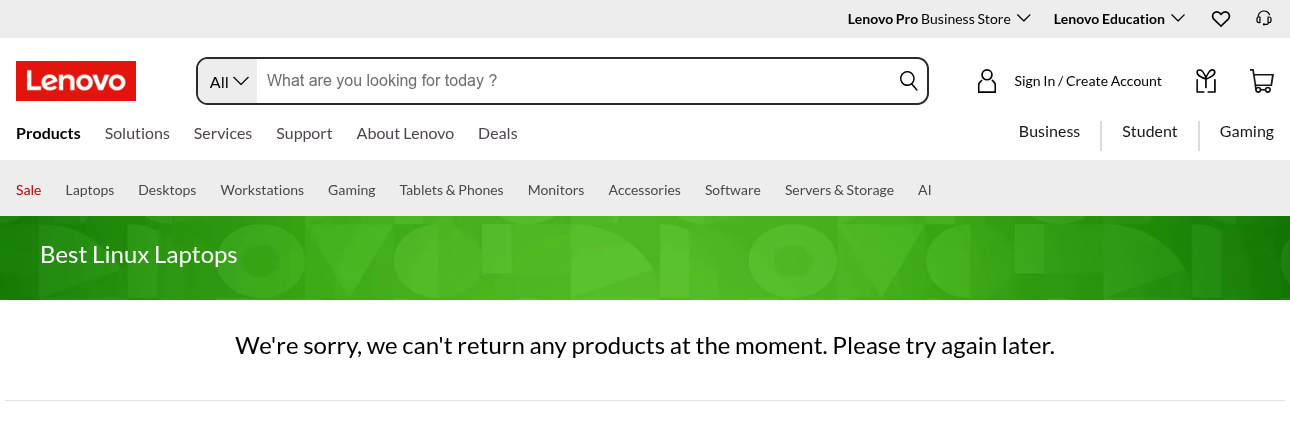Click the red Sale link
This screenshot has height=423, width=1290.
pos(29,190)
